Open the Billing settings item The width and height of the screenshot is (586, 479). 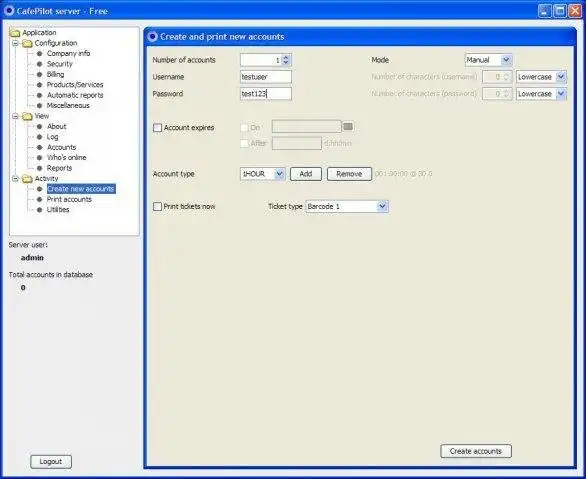click(55, 74)
